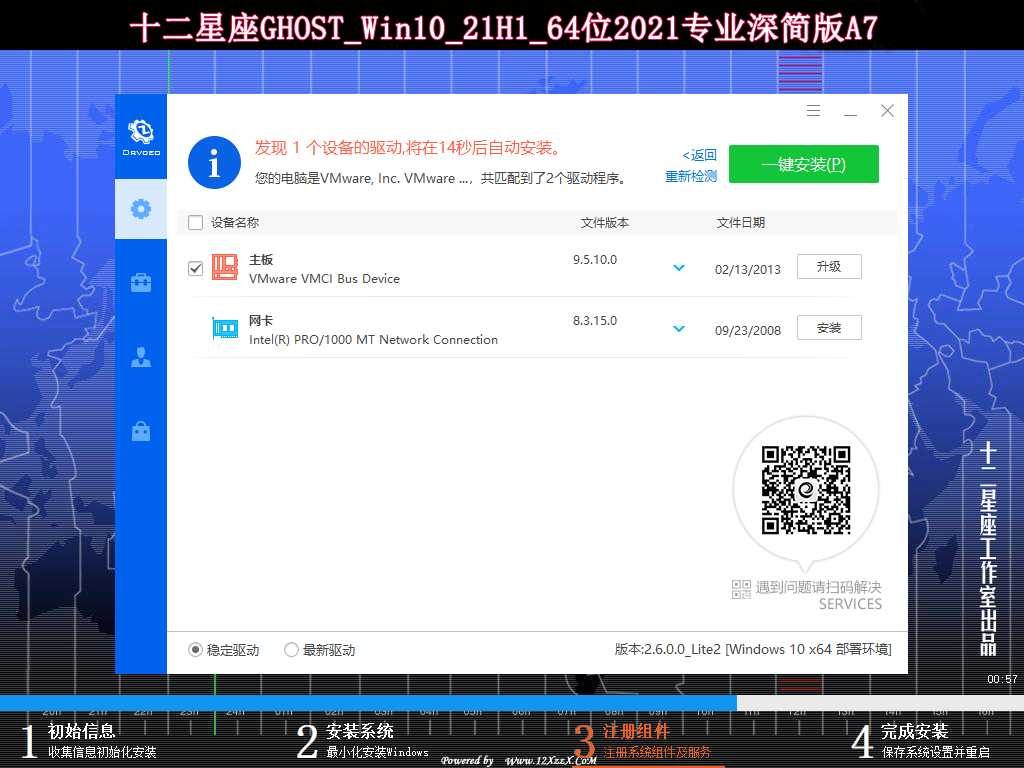Open the gear driver section in sidebar

click(x=141, y=209)
